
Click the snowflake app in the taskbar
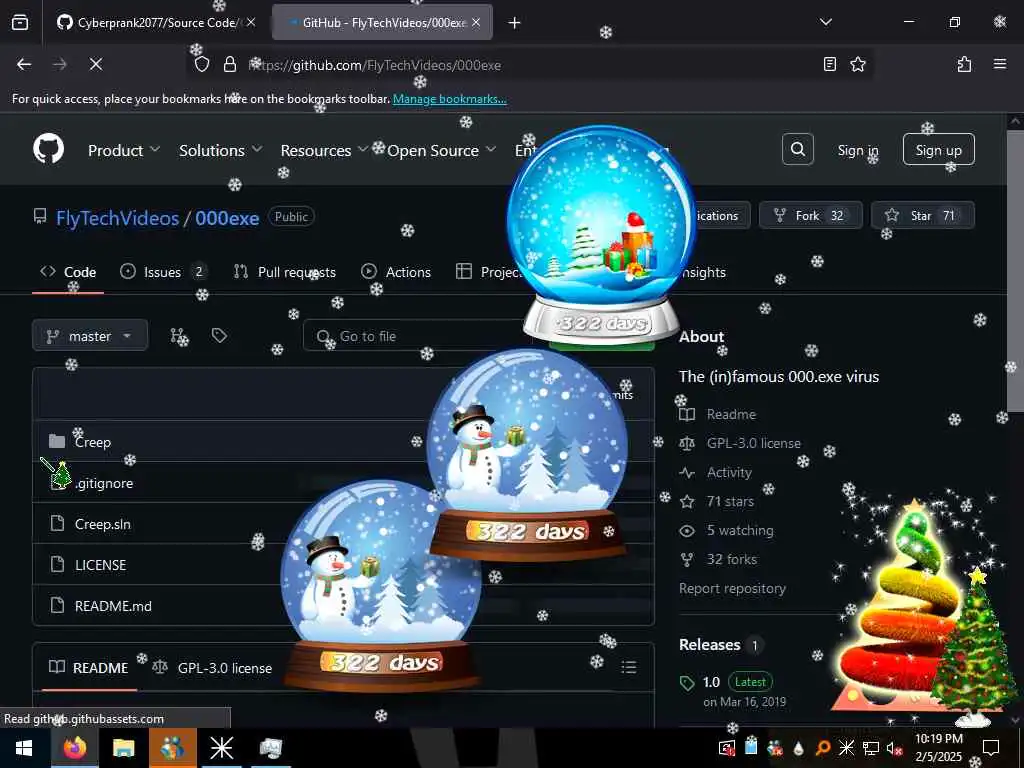point(221,748)
